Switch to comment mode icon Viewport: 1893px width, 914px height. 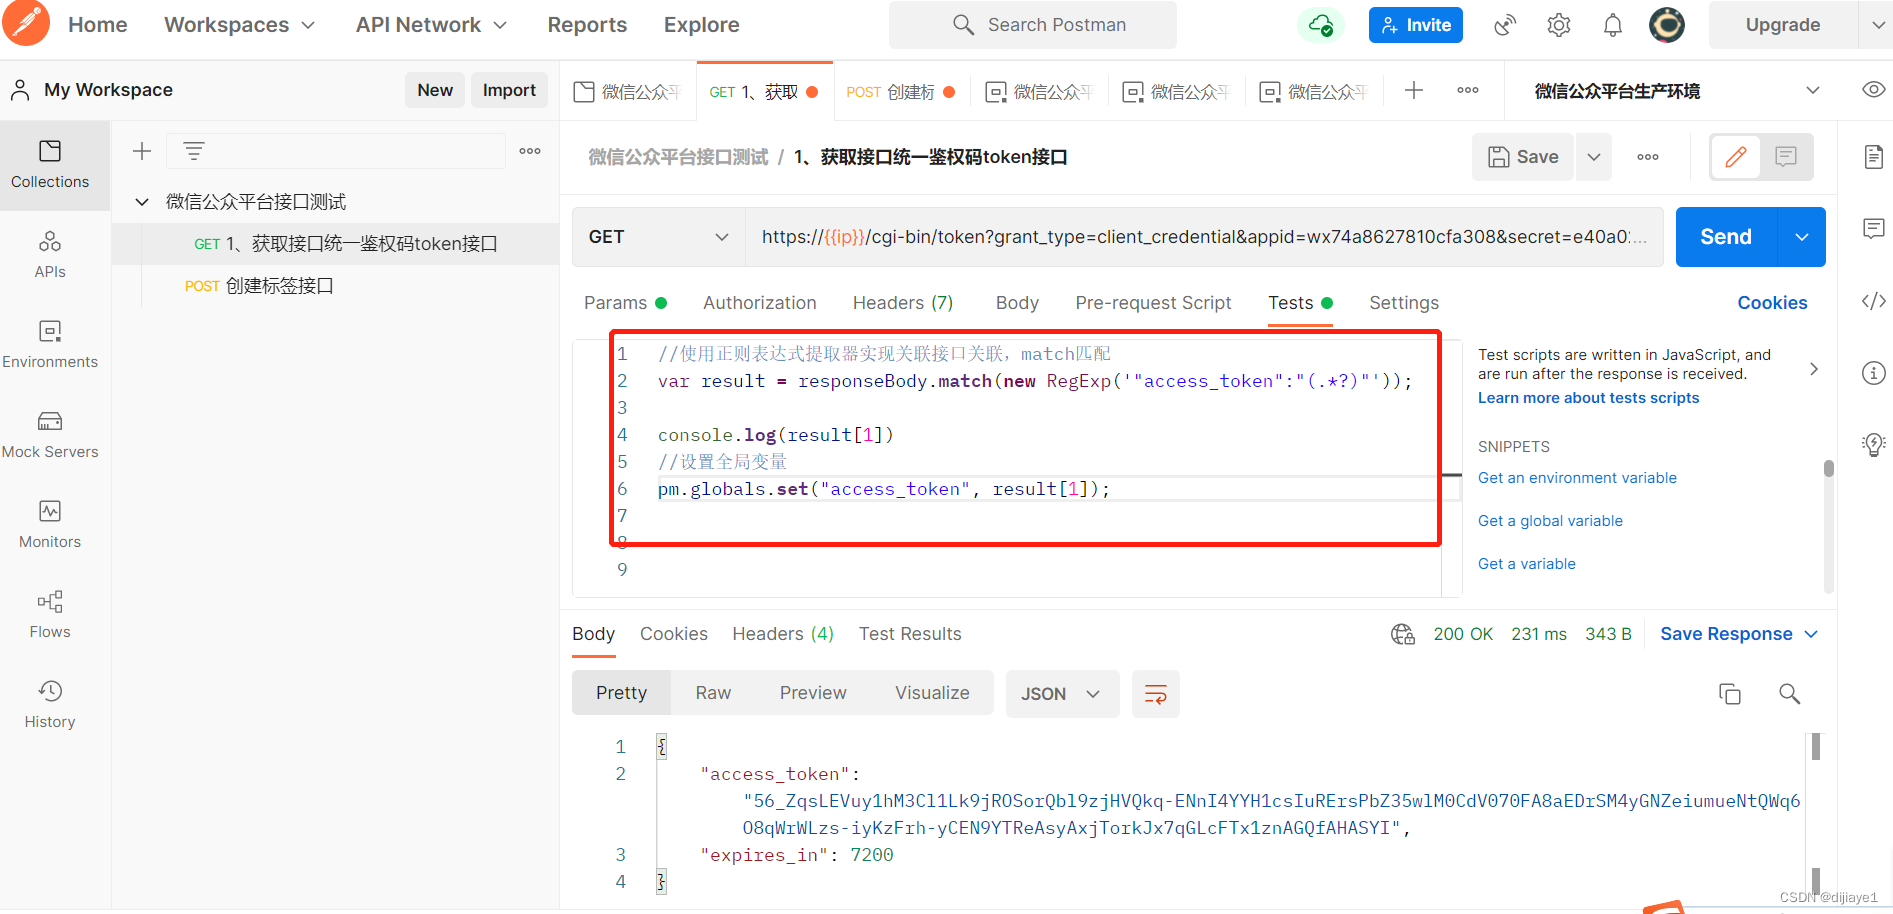coord(1786,157)
